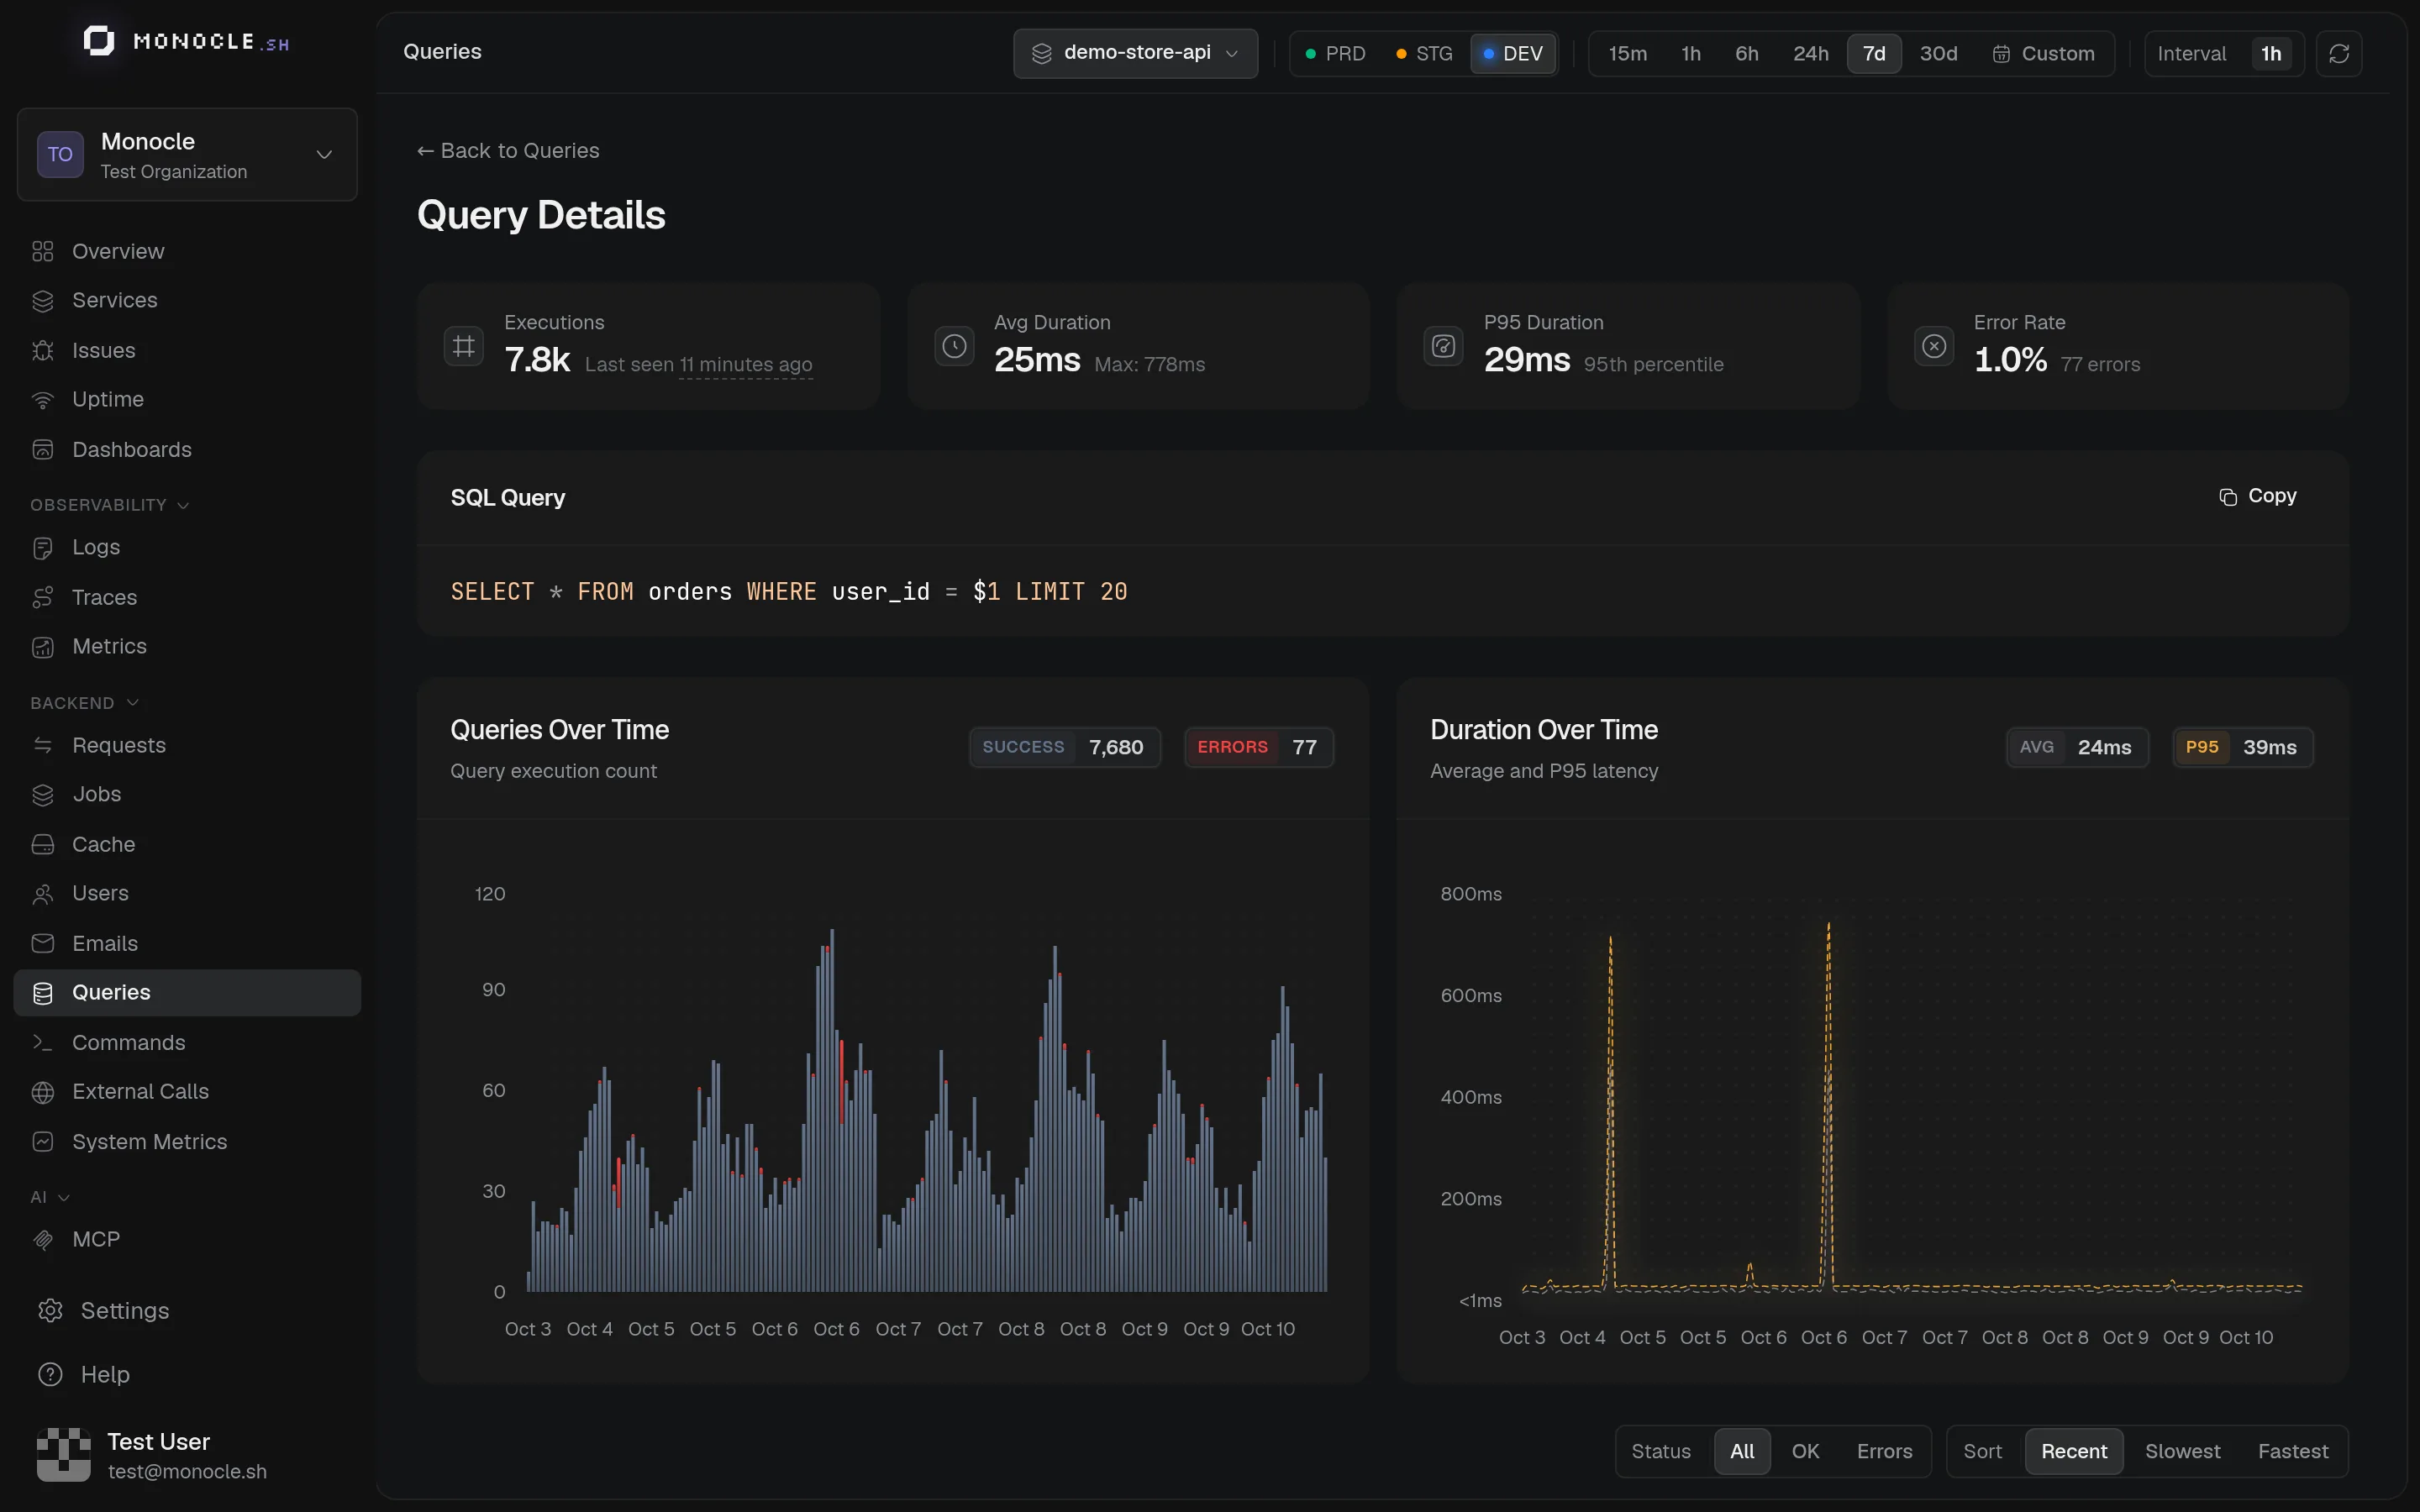Switch environment to STG

(1424, 53)
